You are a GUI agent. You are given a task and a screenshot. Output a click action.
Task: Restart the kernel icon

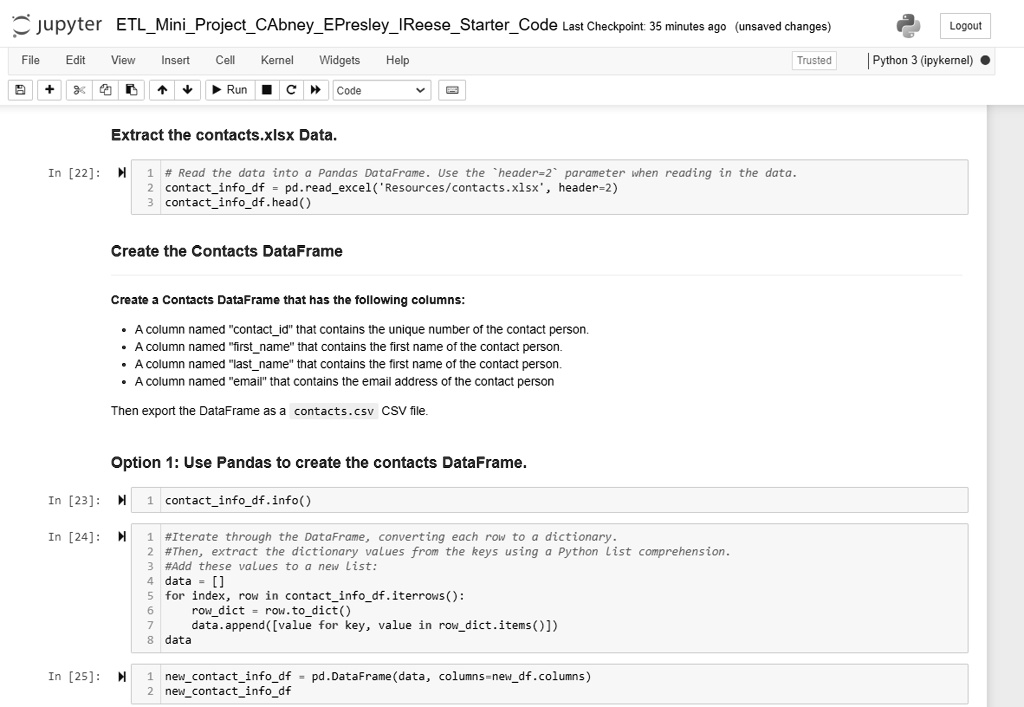point(291,90)
